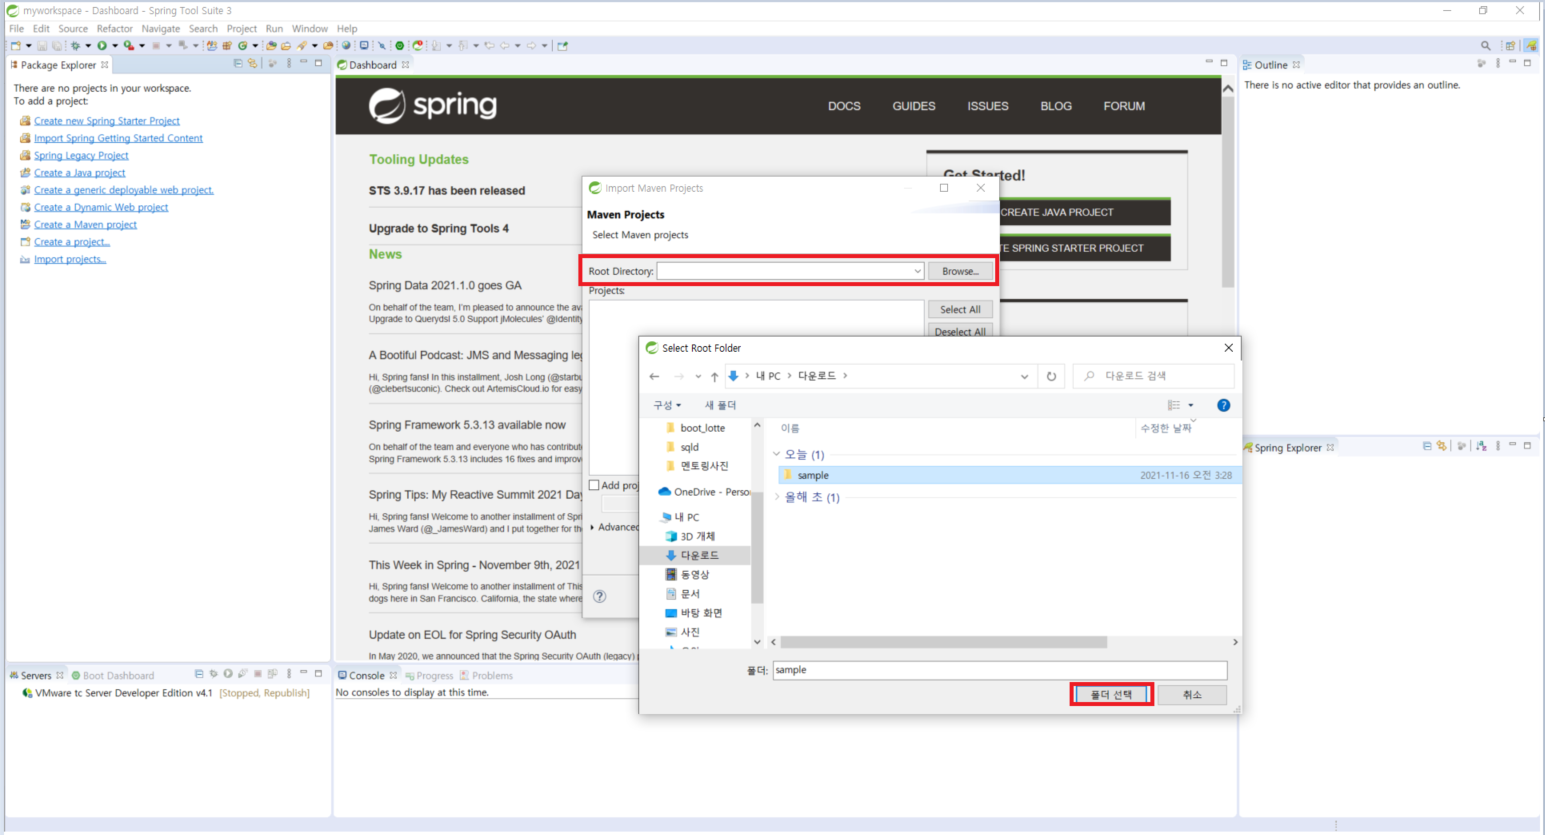
Task: Open the Root Directory combo dropdown arrow
Action: click(x=917, y=271)
